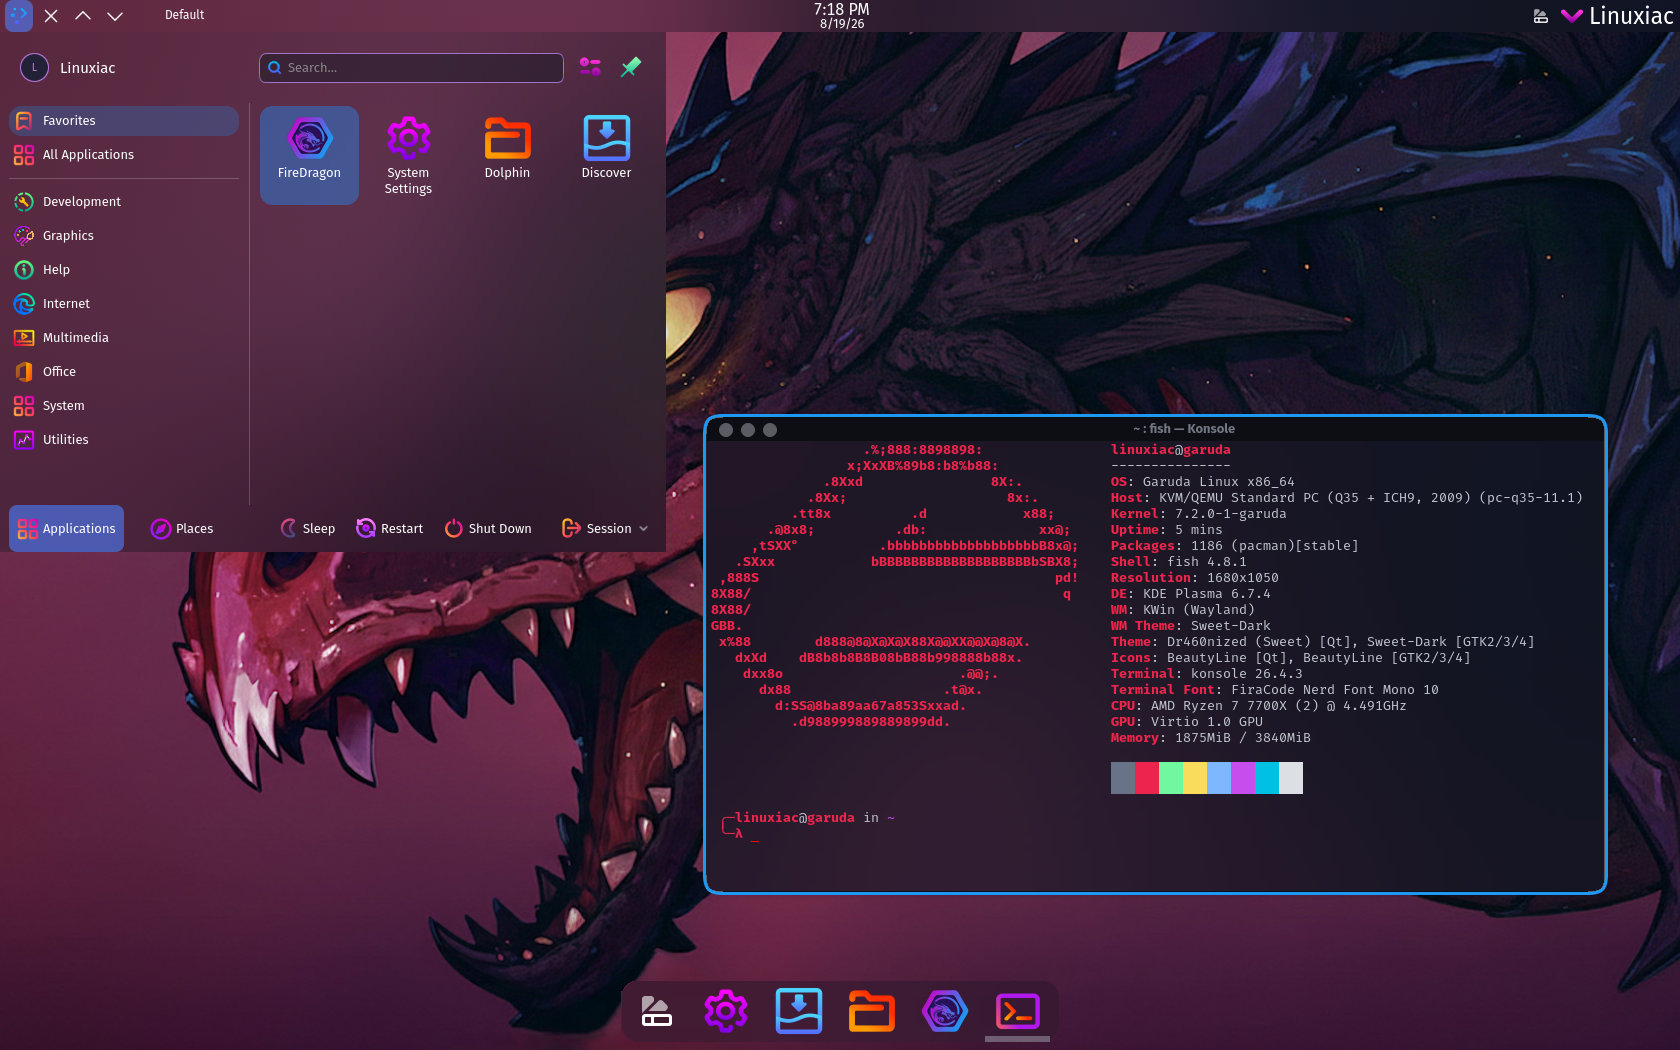Click third round button in Konsole titlebar

click(770, 430)
